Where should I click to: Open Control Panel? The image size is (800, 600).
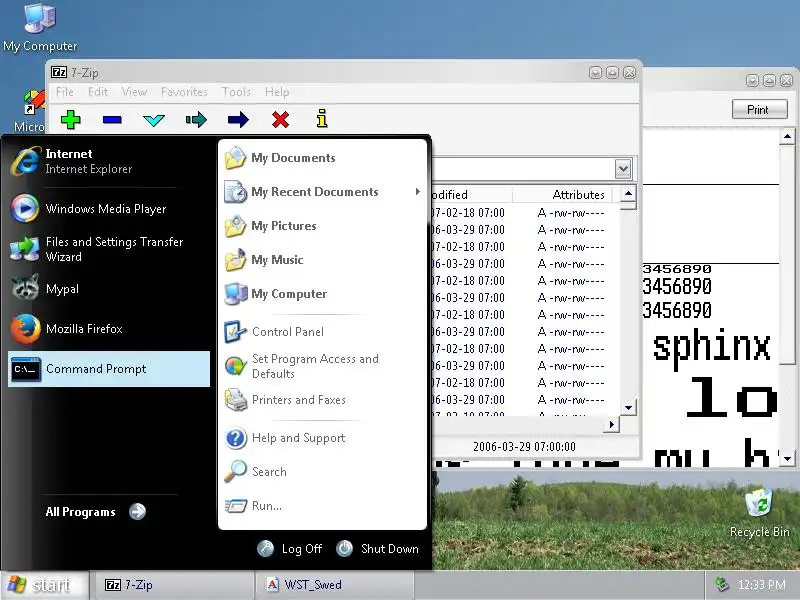(322, 332)
